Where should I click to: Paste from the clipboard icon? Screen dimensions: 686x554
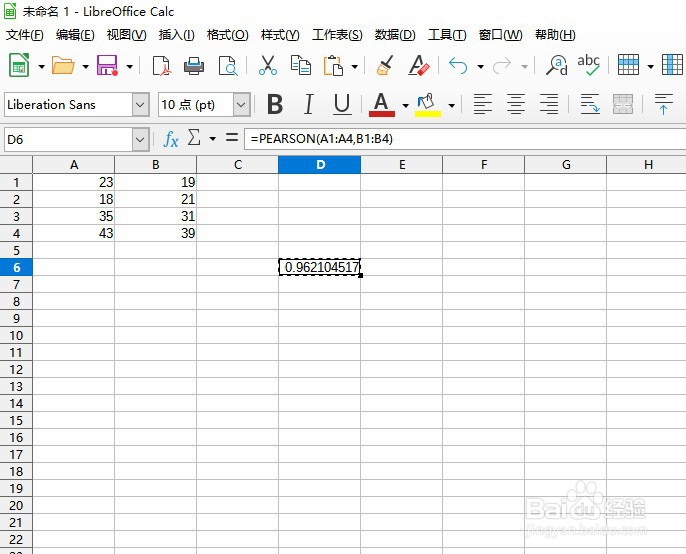click(x=333, y=66)
